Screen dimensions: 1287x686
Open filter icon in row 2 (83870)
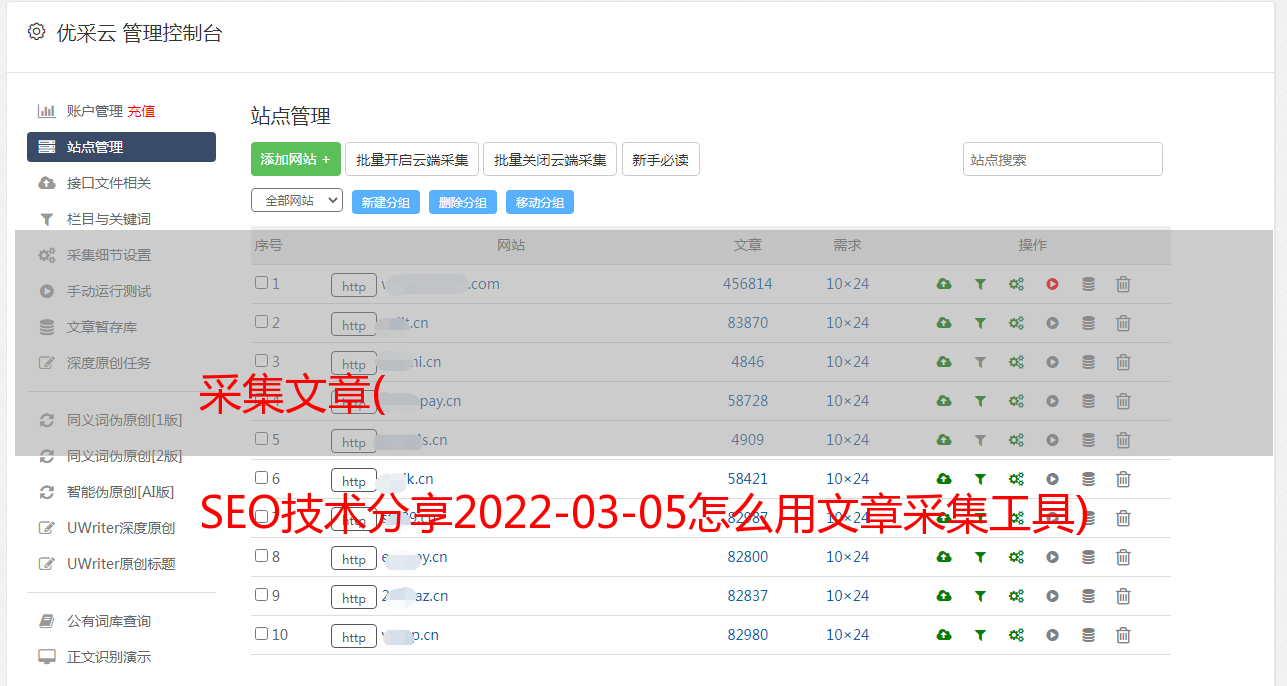pyautogui.click(x=980, y=323)
